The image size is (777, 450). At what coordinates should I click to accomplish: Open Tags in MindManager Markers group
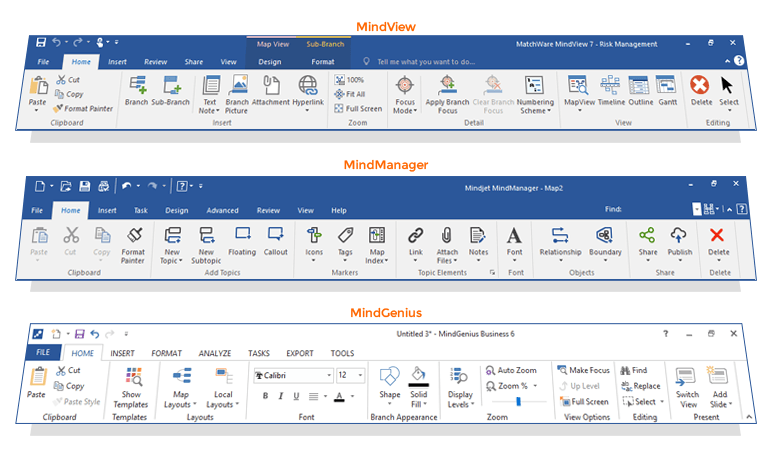[345, 244]
